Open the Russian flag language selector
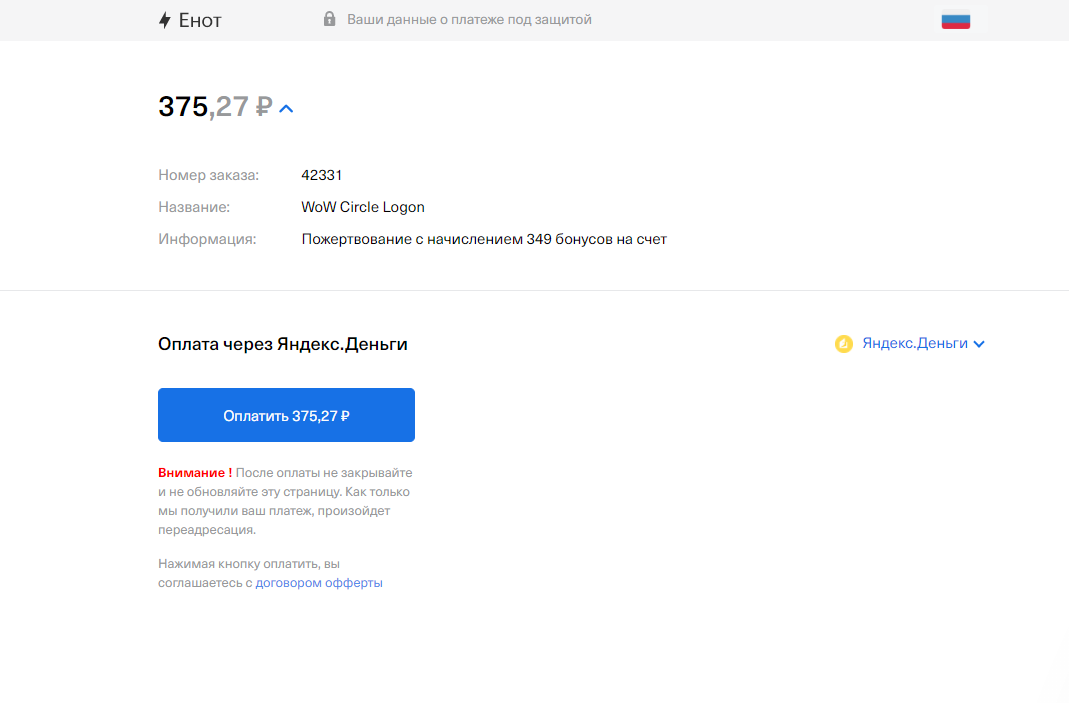The width and height of the screenshot is (1069, 703). tap(955, 20)
